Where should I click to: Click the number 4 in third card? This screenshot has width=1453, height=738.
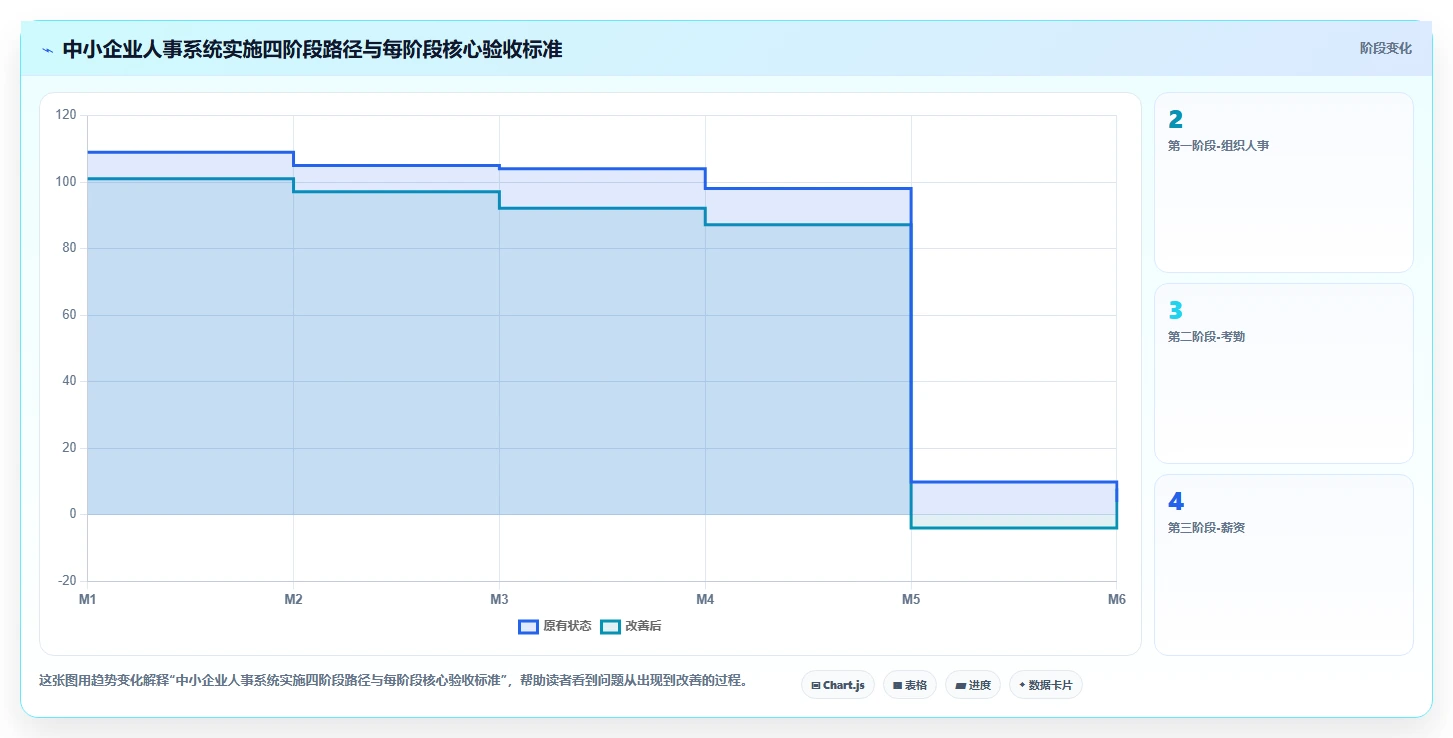[x=1175, y=502]
